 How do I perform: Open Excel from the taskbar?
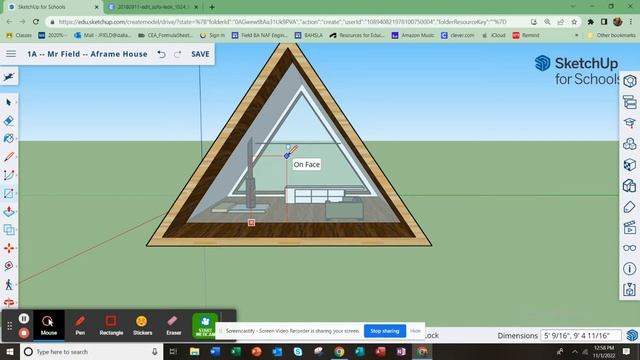[x=236, y=351]
